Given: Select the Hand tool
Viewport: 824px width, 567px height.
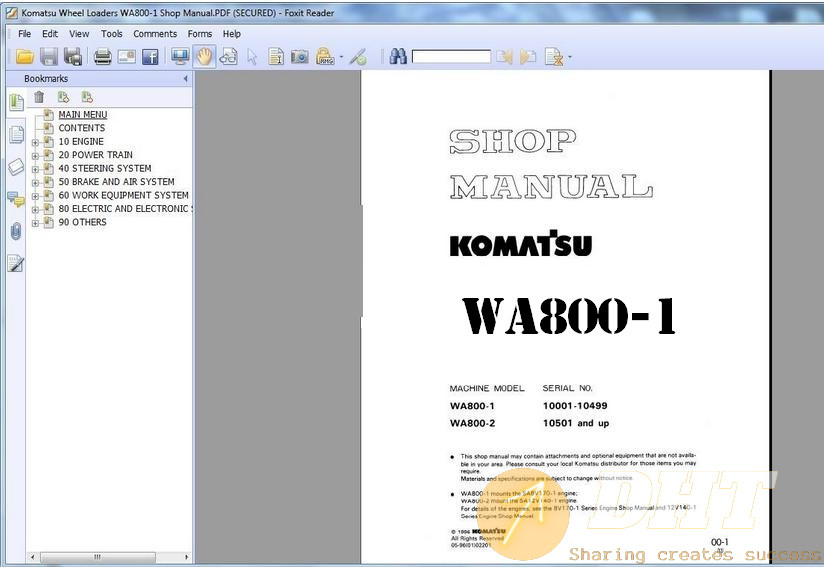Looking at the screenshot, I should [204, 56].
